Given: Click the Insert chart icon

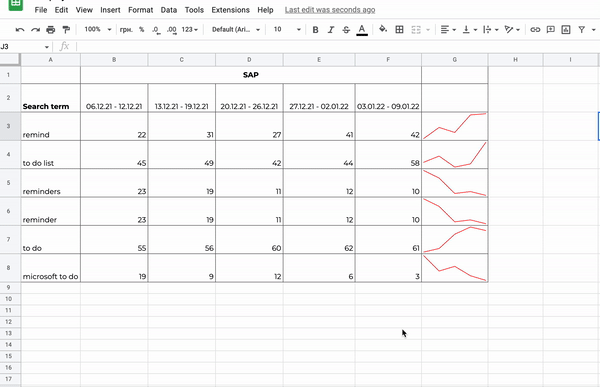Looking at the screenshot, I should point(566,29).
